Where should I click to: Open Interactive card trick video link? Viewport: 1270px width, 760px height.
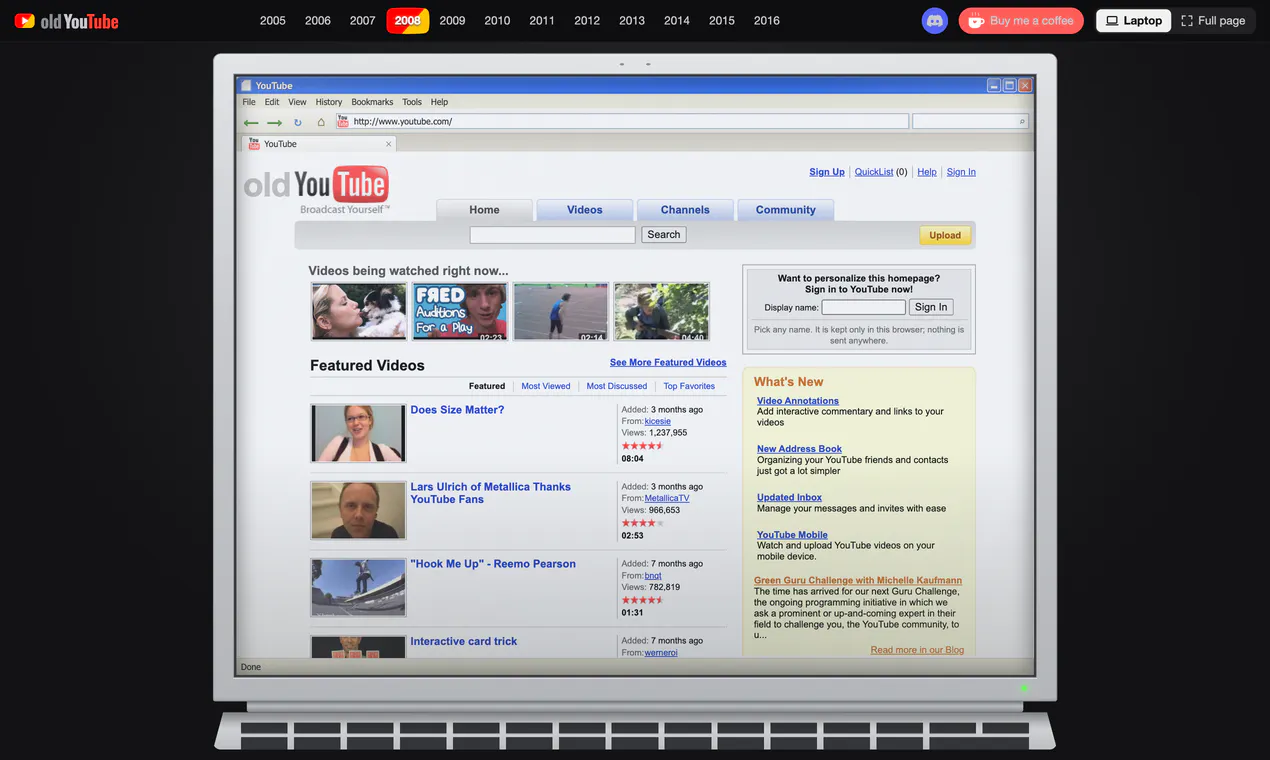coord(464,642)
